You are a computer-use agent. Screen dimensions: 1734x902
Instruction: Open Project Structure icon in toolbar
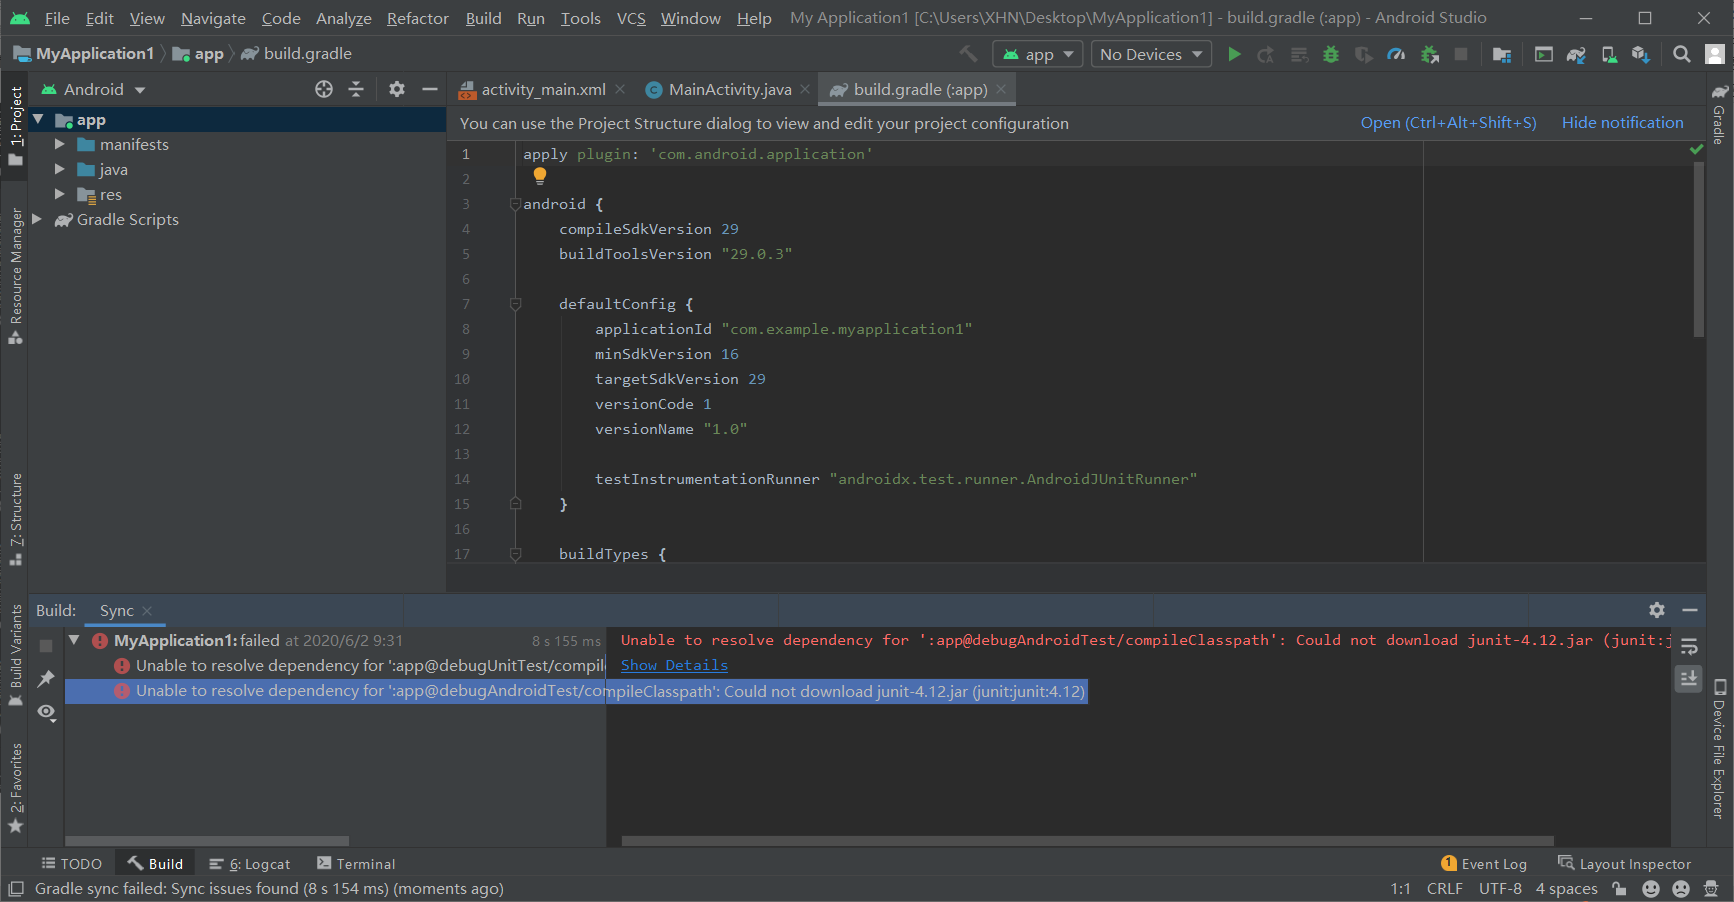coord(1502,54)
